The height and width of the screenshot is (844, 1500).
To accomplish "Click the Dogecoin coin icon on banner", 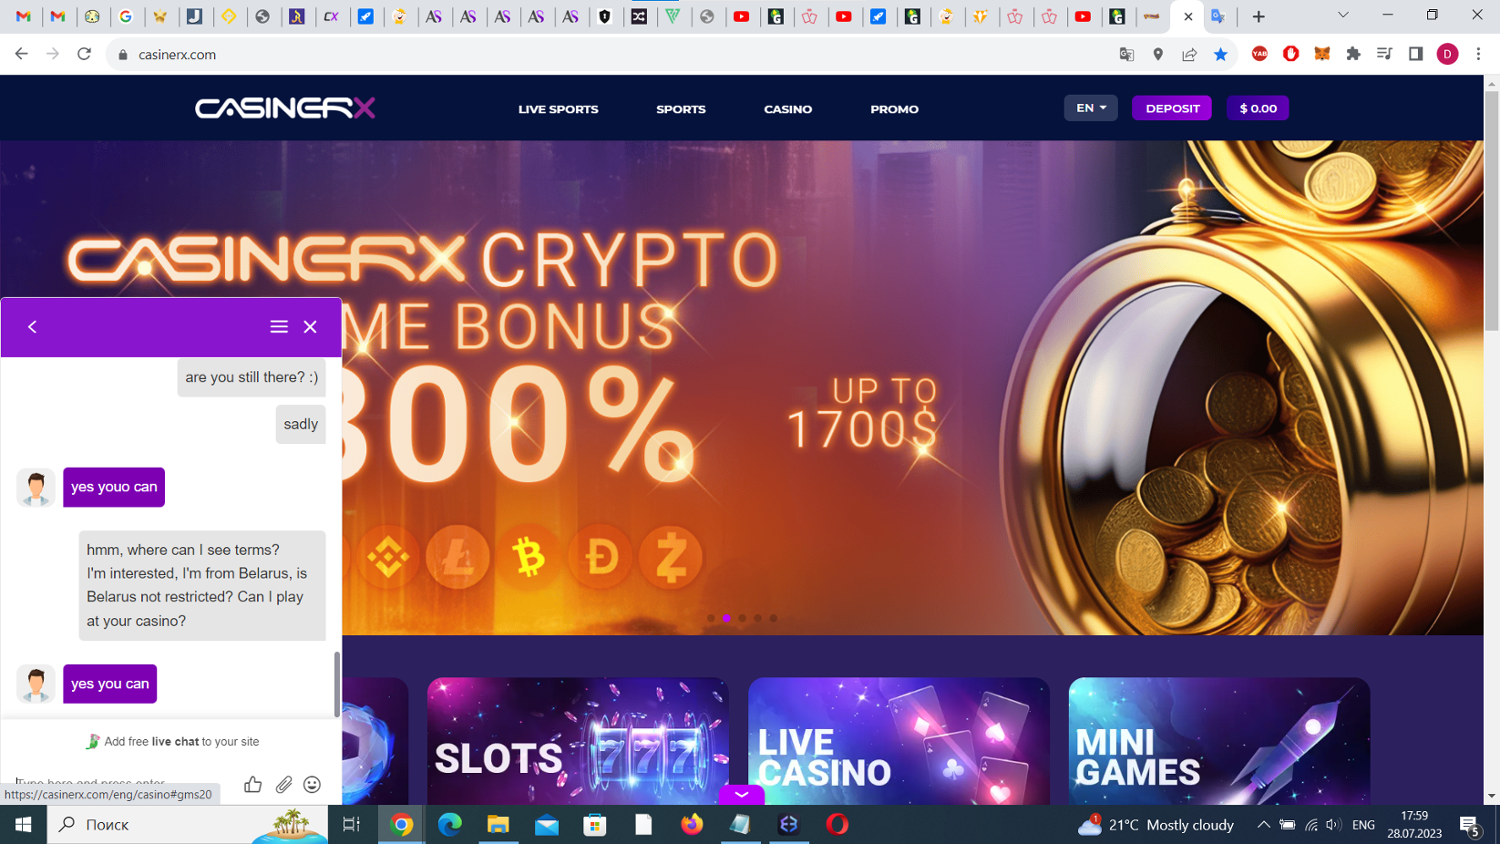I will [x=600, y=557].
